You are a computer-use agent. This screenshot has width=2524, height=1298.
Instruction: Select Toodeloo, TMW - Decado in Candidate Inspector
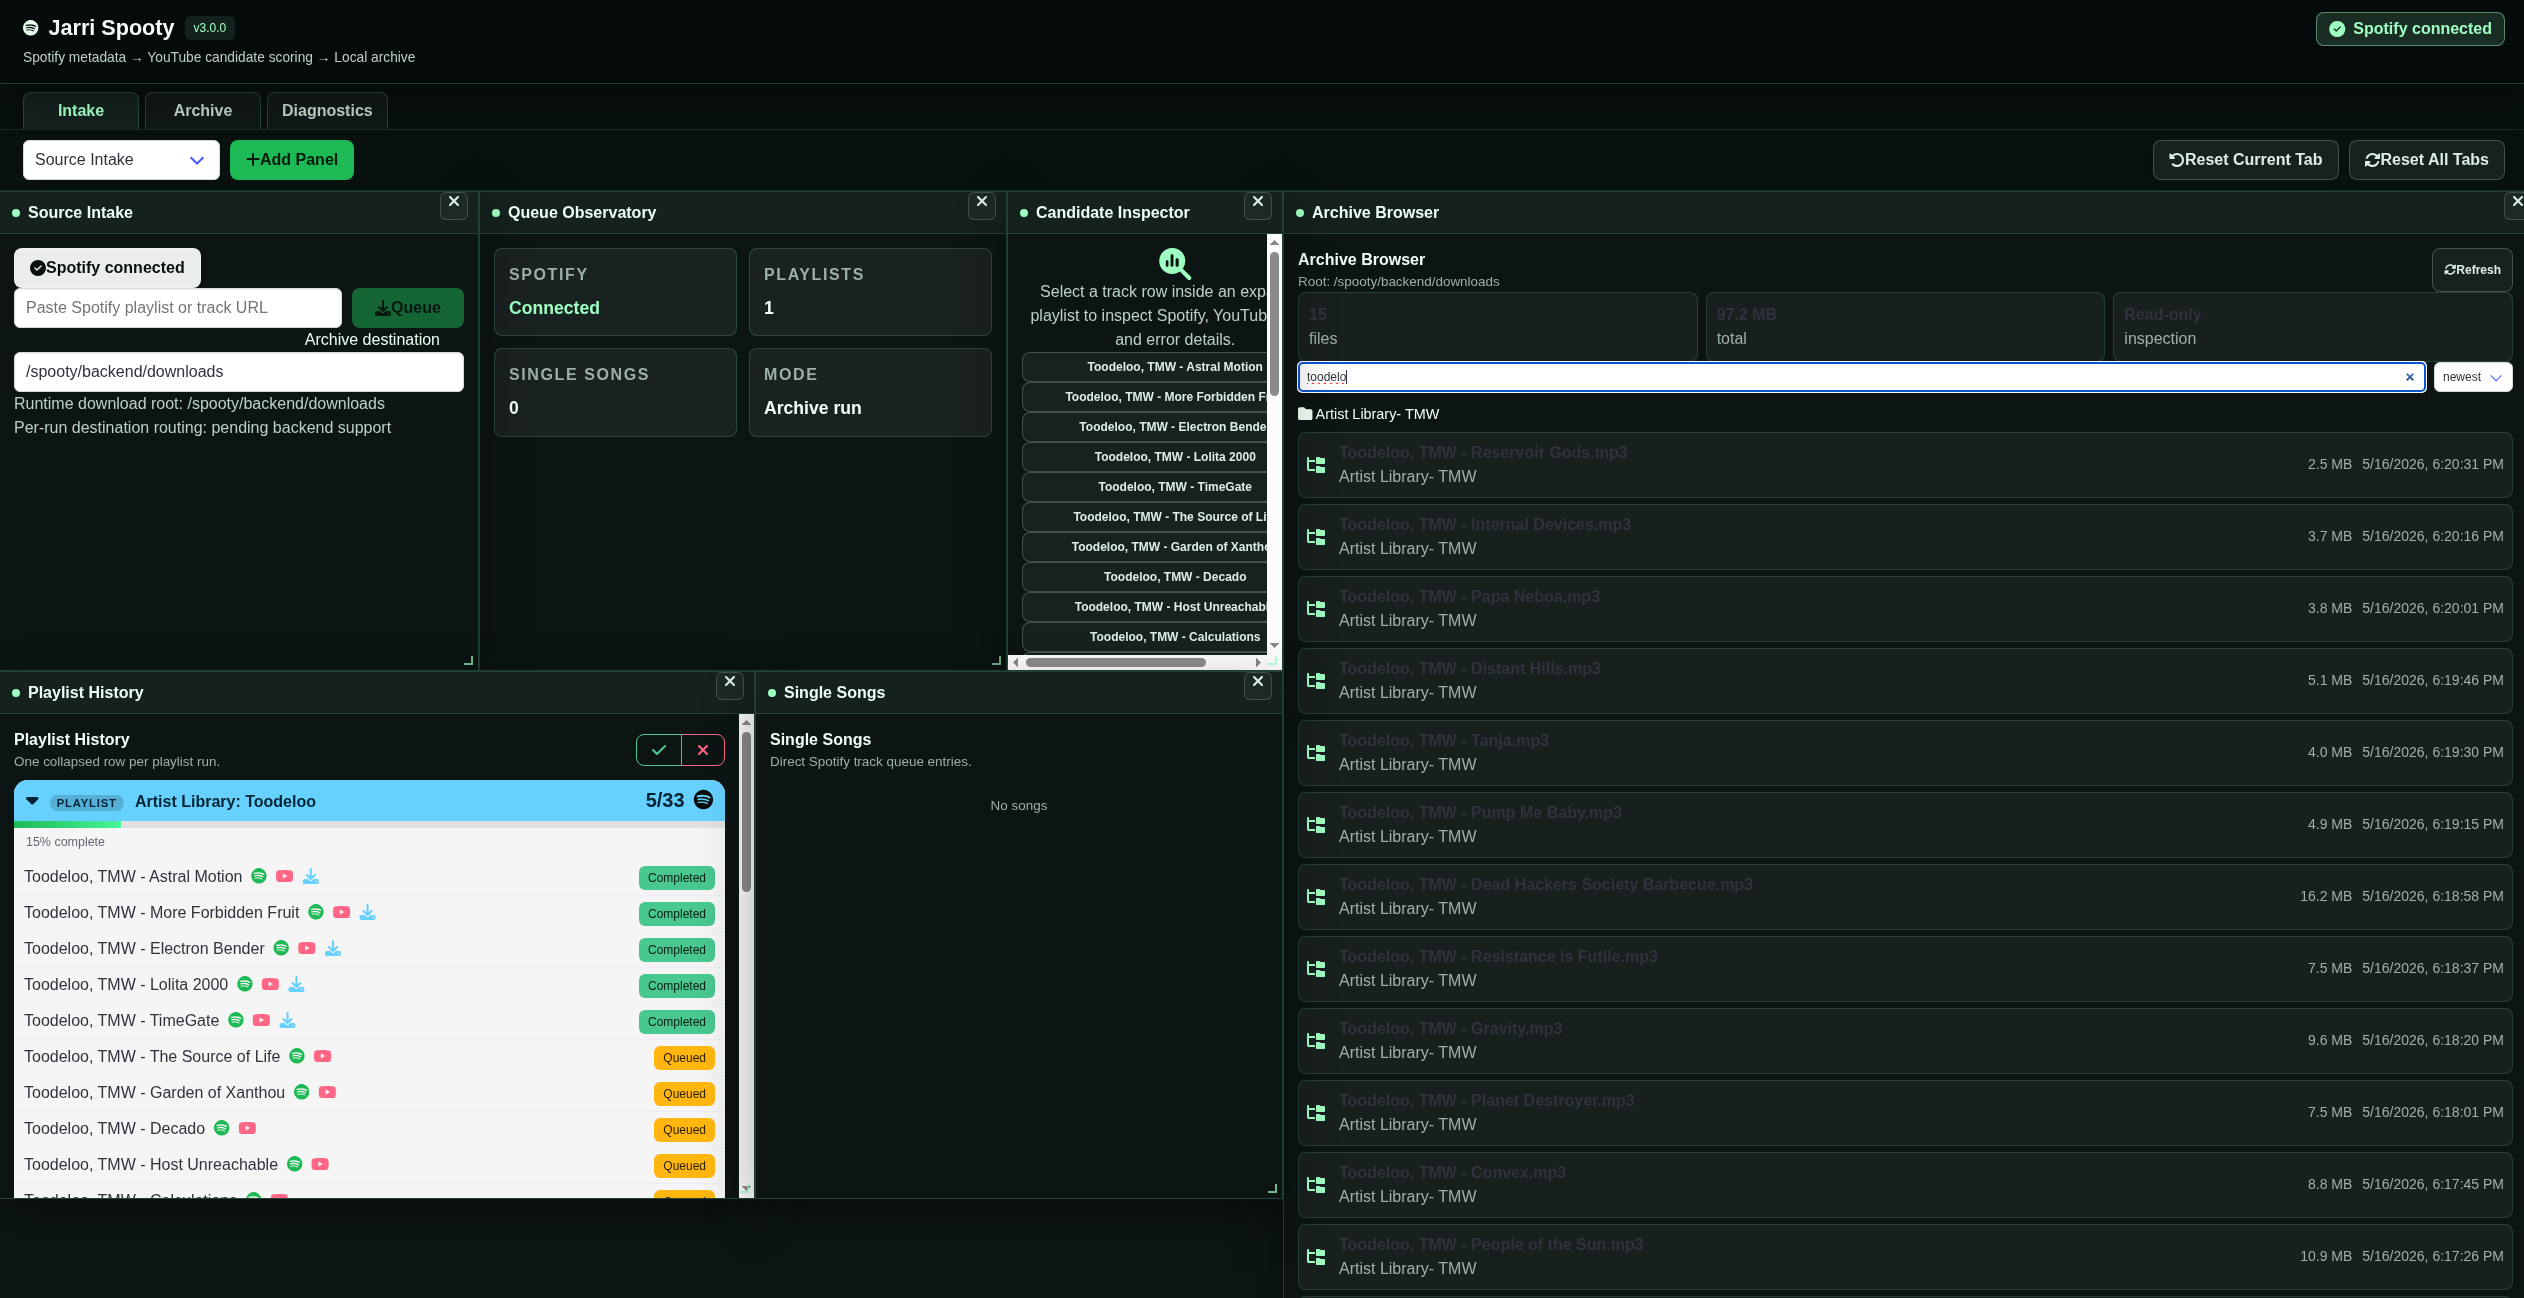[x=1146, y=577]
